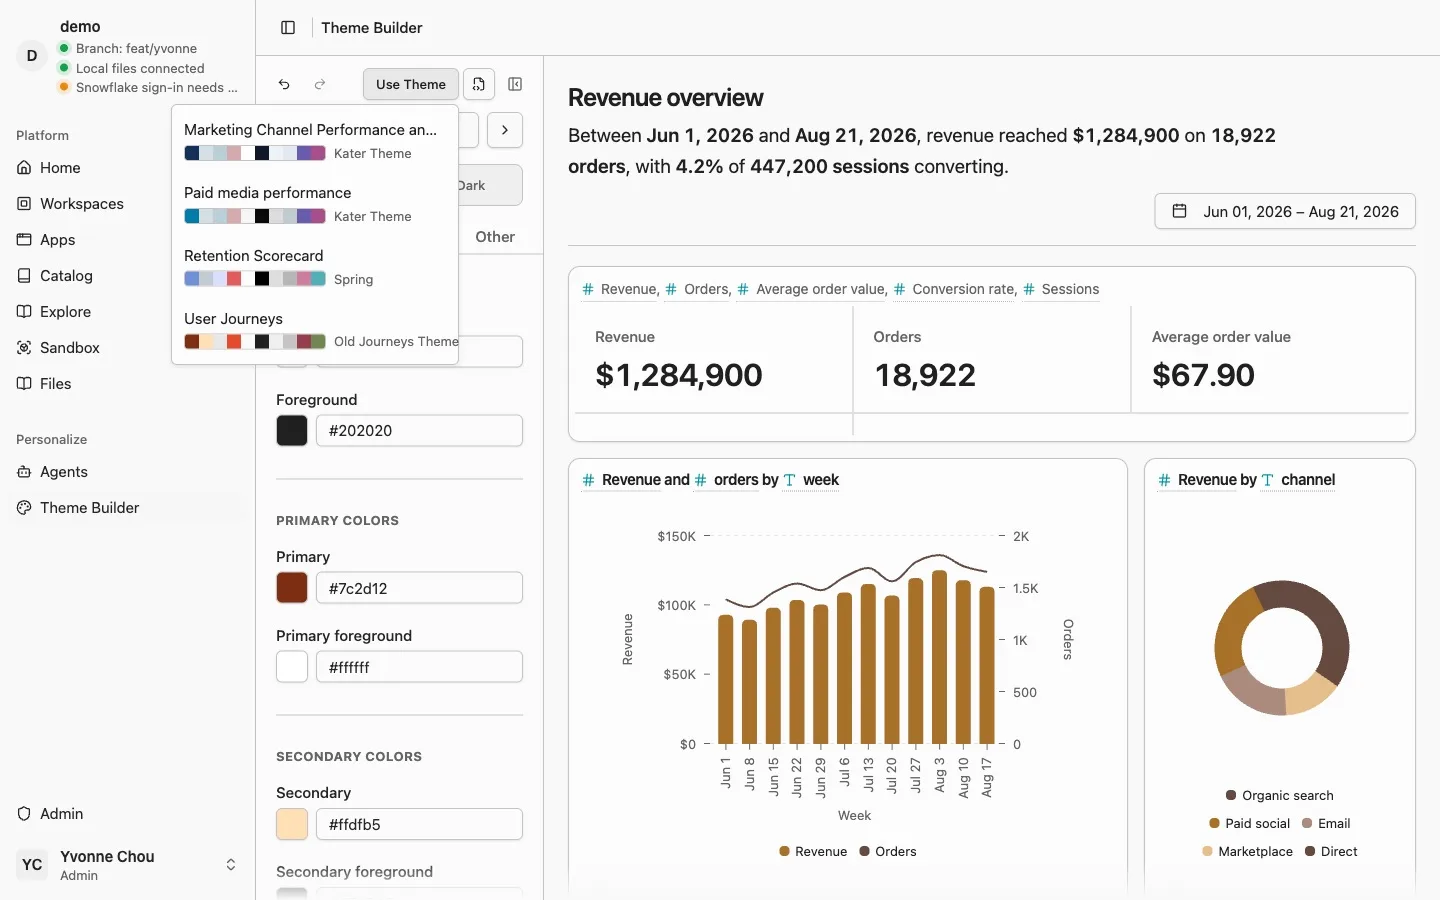This screenshot has height=900, width=1440.
Task: Click the Home icon in sidebar
Action: (x=24, y=168)
